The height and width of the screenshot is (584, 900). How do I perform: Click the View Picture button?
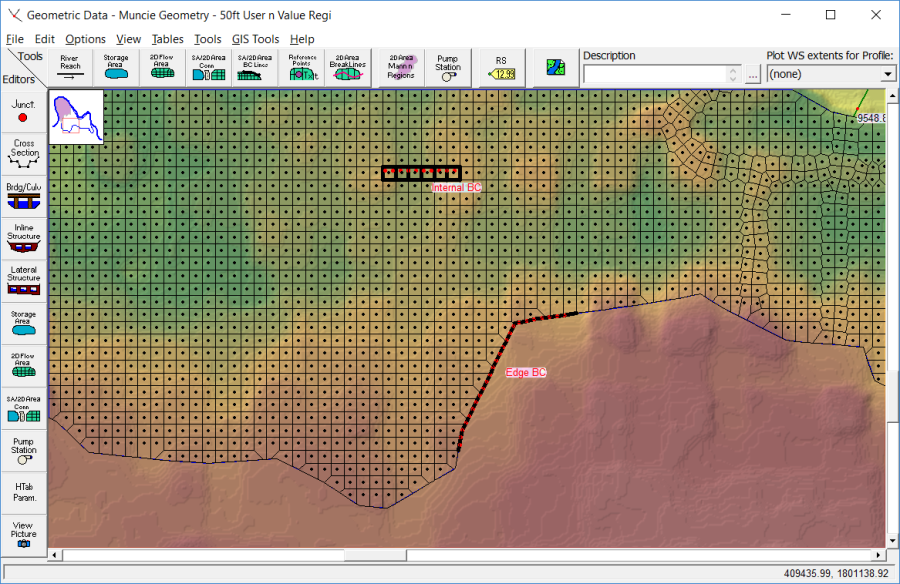23,534
